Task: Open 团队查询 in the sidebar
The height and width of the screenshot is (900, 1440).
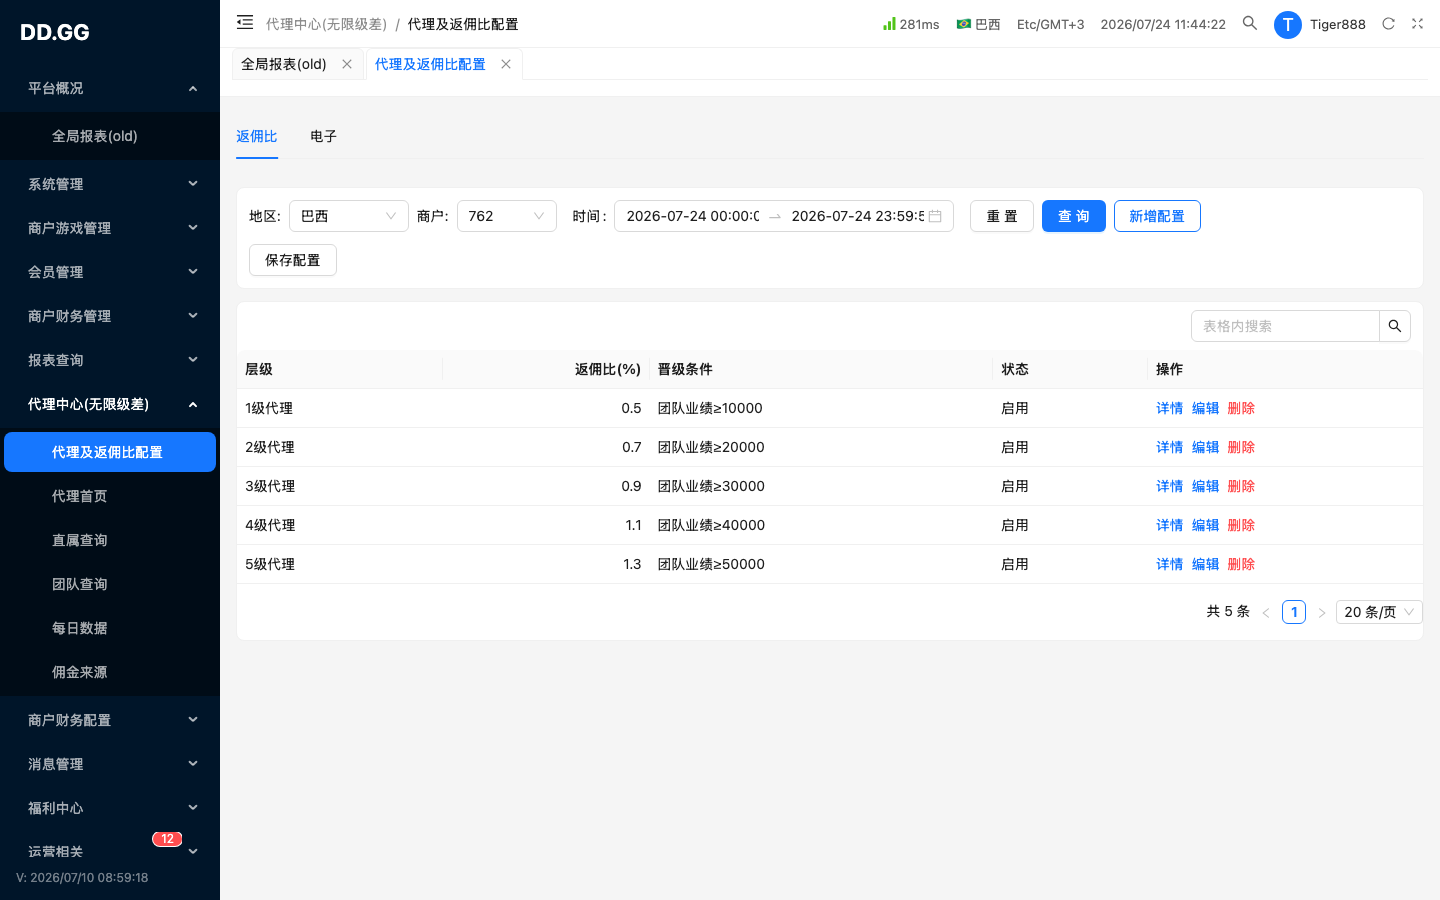Action: (110, 584)
